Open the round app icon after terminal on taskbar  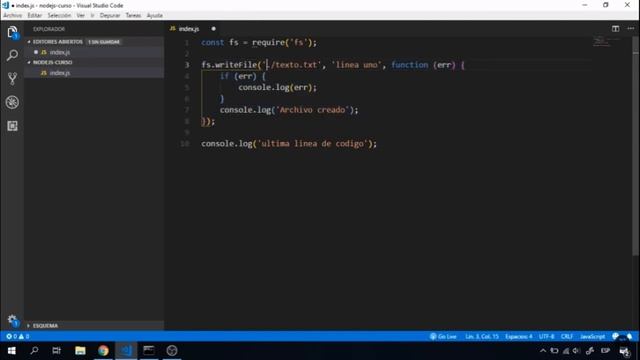(x=172, y=351)
